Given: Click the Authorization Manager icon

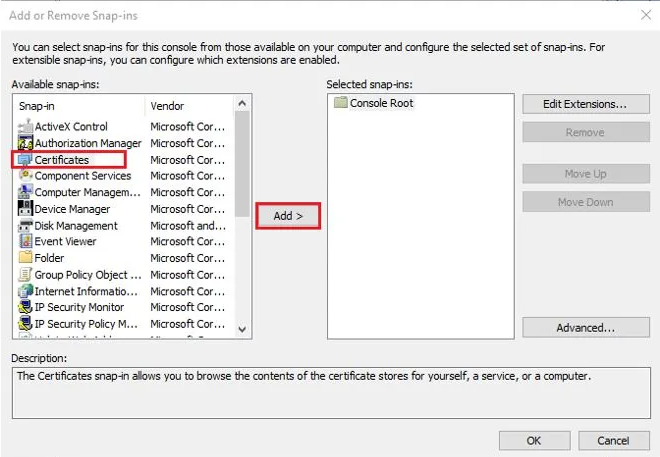Looking at the screenshot, I should point(25,143).
